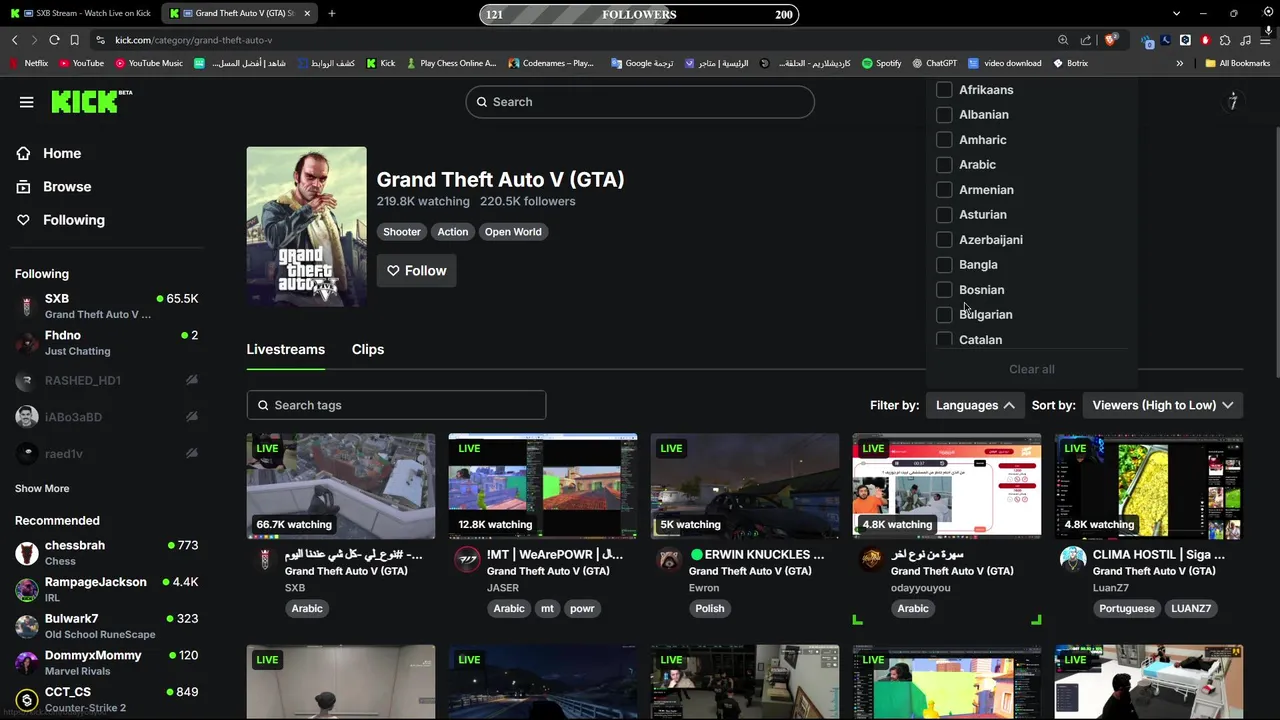This screenshot has width=1280, height=720.
Task: Check the Afrikaans language checkbox
Action: pos(944,90)
